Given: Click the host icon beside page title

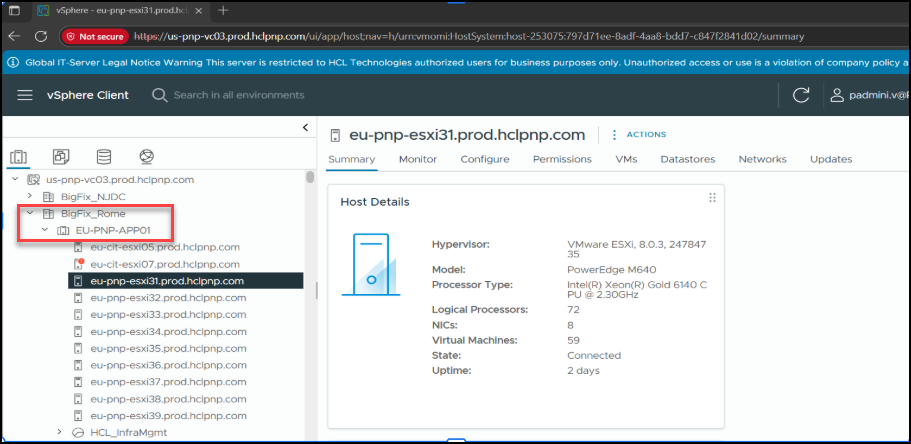Looking at the screenshot, I should 335,135.
